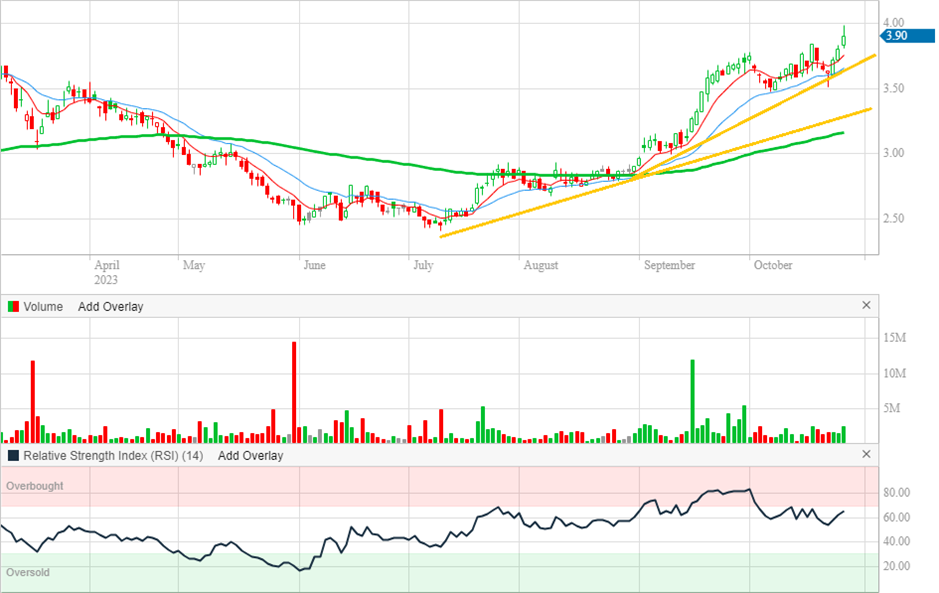Click the Overbought zone label in RSI
Viewport: 939px width, 593px height.
click(34, 486)
